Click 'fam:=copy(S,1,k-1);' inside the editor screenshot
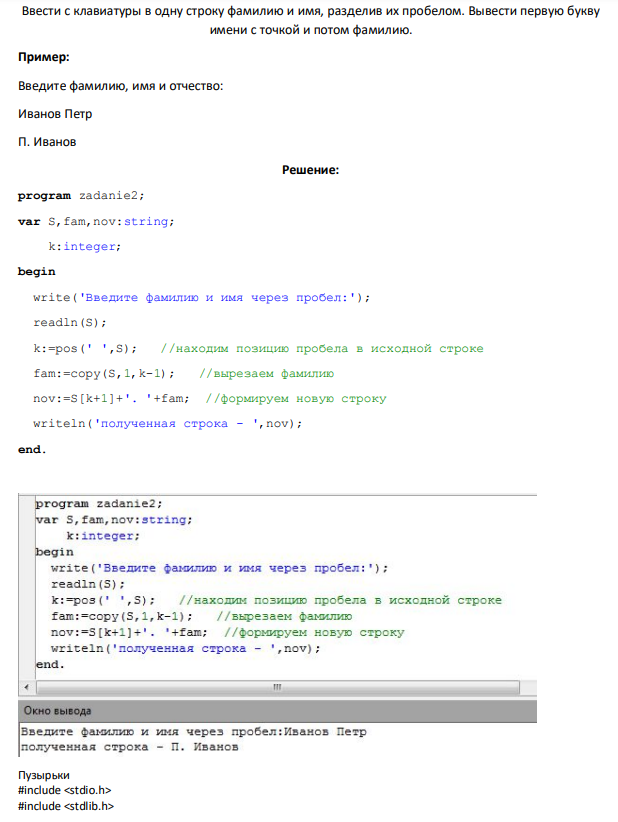618x822 pixels. (x=122, y=616)
